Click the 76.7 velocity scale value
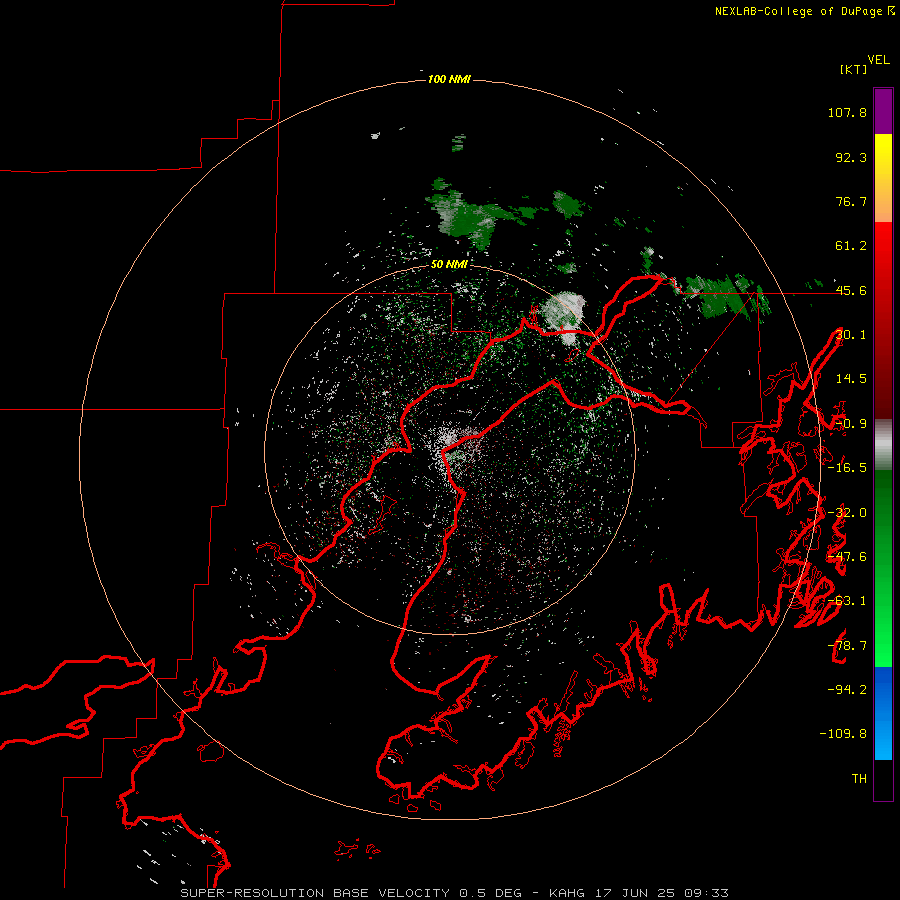Image resolution: width=900 pixels, height=900 pixels. click(x=851, y=201)
